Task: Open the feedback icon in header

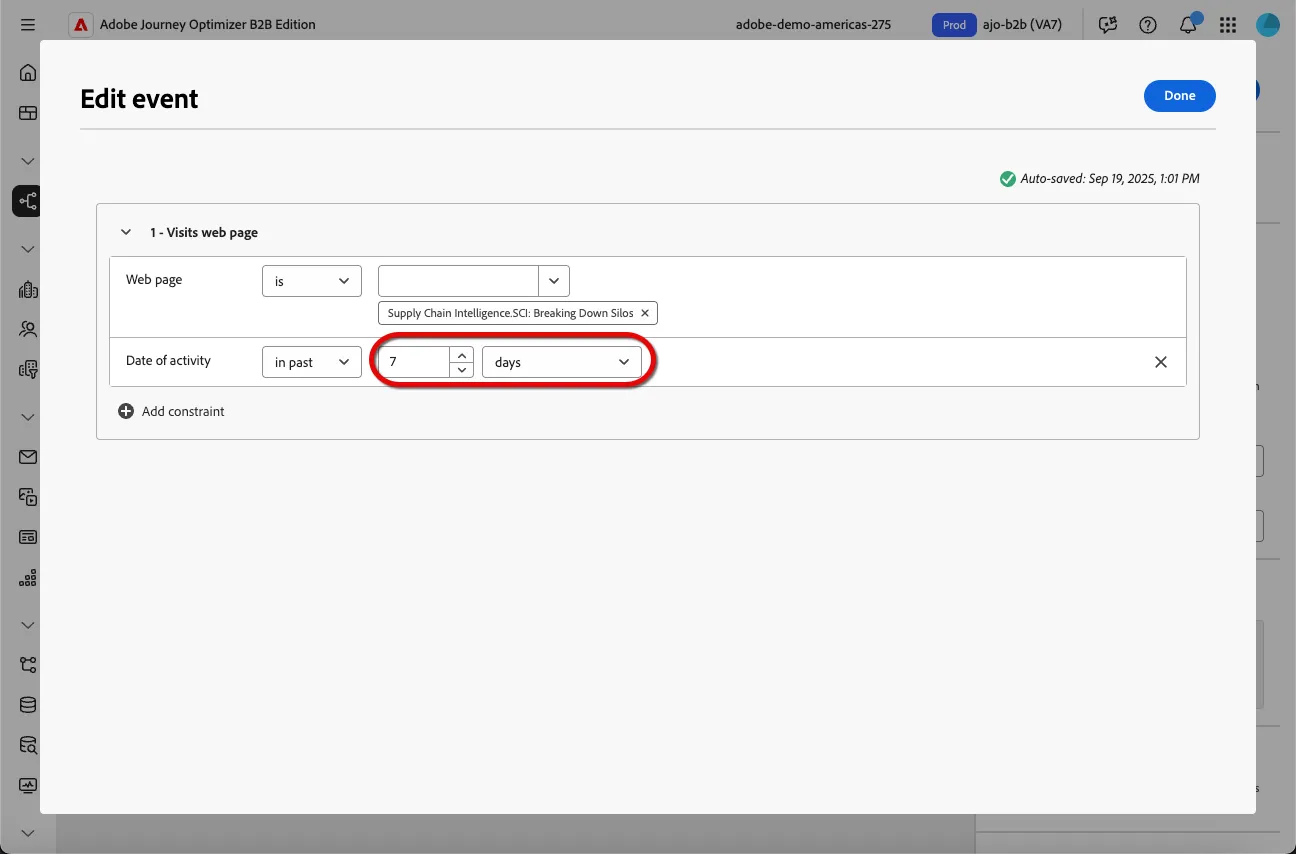Action: 1107,25
